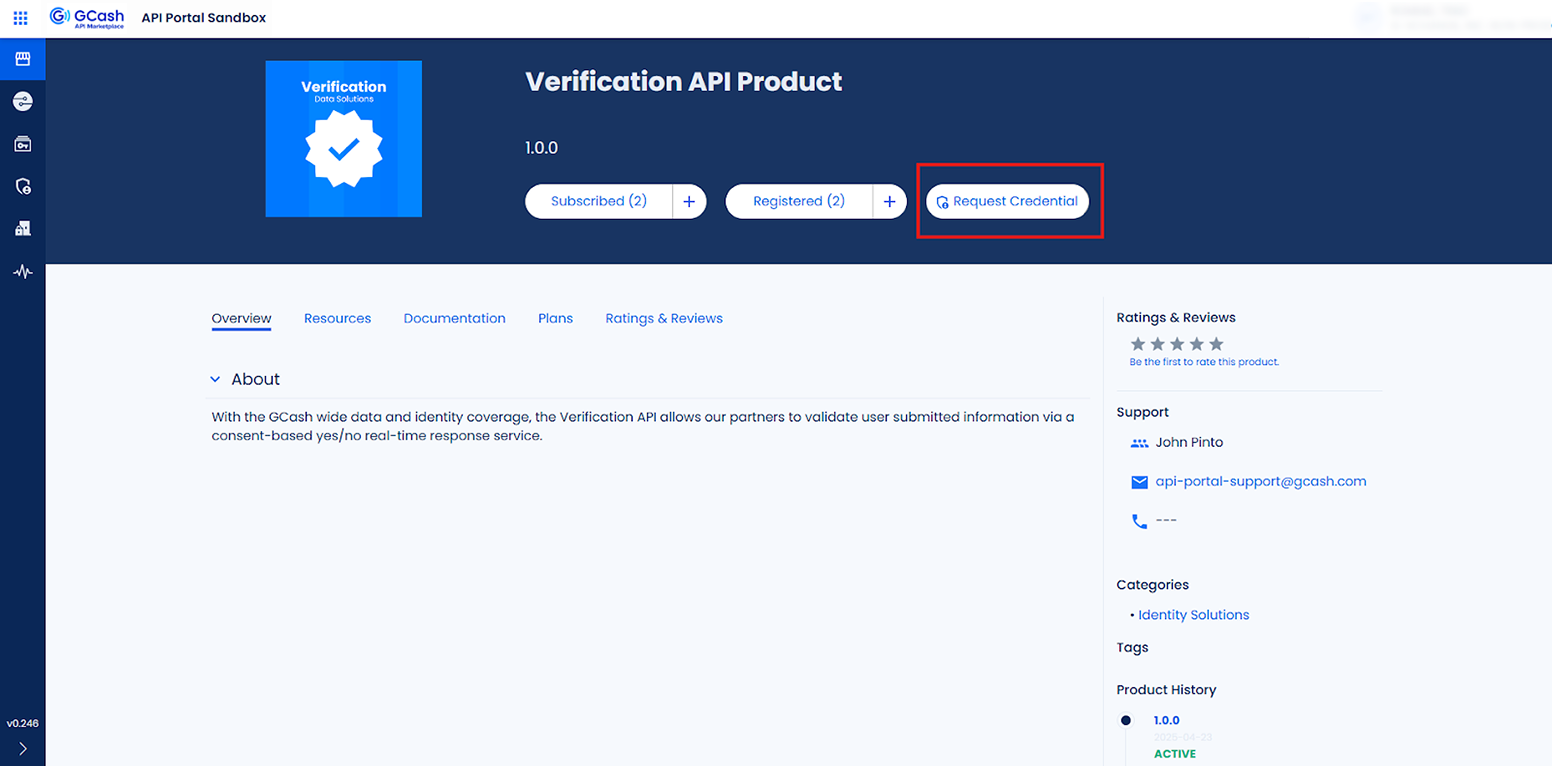Click the Verification API Product heading
Screen dimensions: 1552x767
[684, 81]
